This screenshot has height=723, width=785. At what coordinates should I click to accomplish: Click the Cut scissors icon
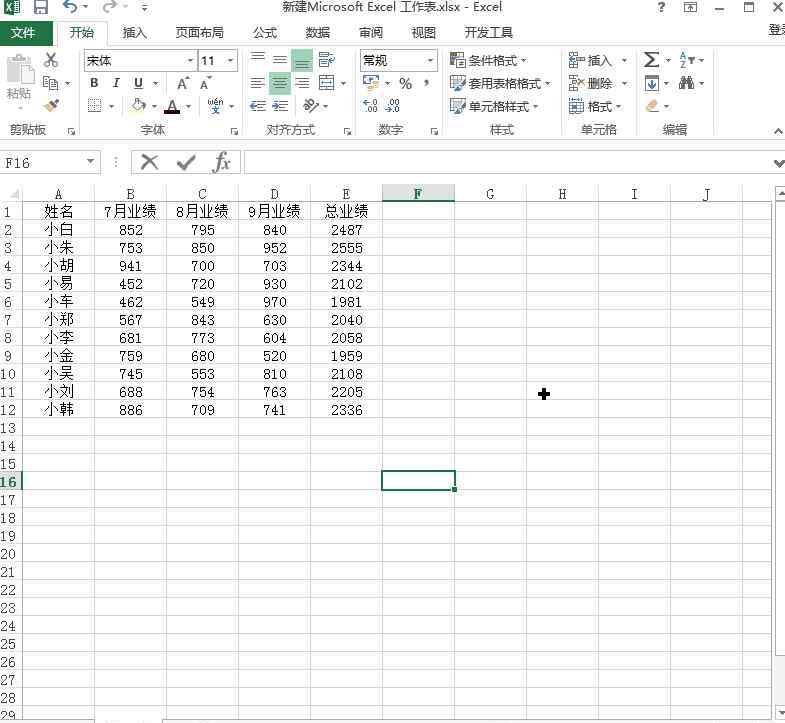click(x=52, y=61)
